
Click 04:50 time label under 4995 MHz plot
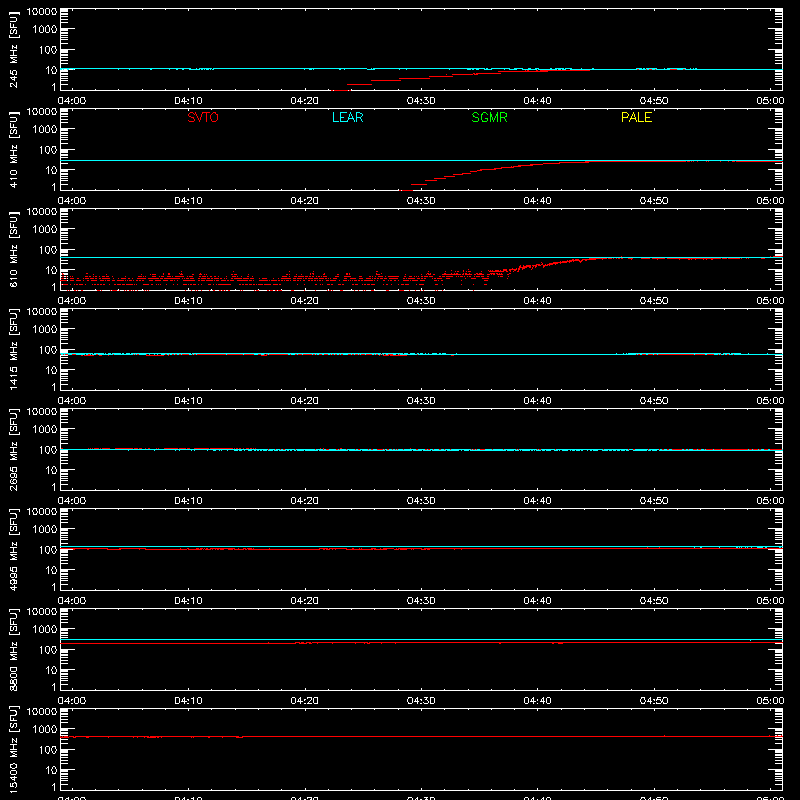click(654, 601)
